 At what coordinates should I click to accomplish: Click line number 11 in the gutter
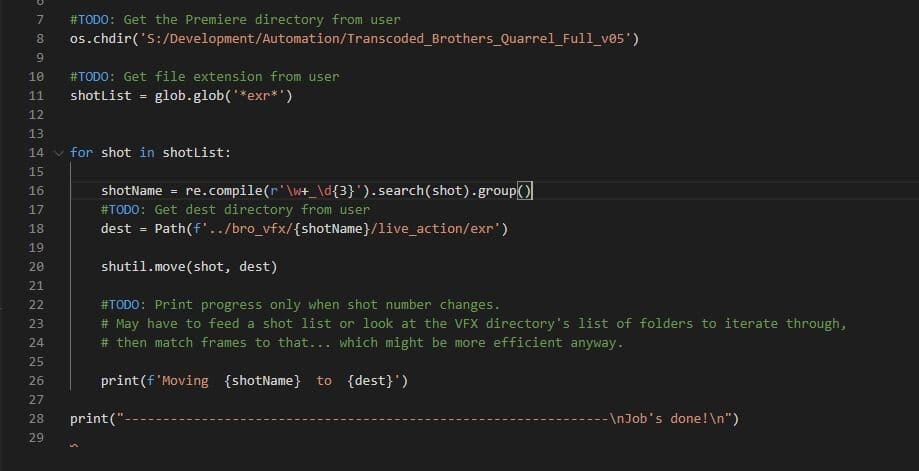pos(37,96)
